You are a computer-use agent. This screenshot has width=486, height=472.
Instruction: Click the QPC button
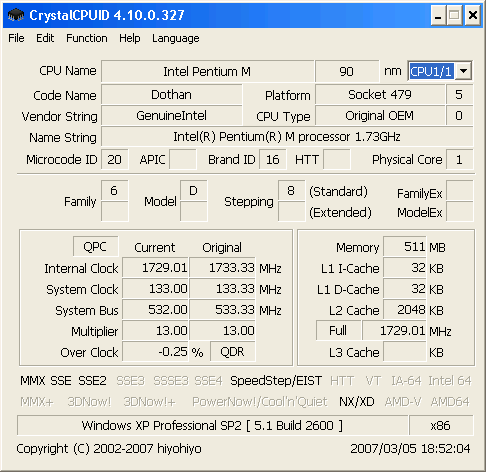95,247
